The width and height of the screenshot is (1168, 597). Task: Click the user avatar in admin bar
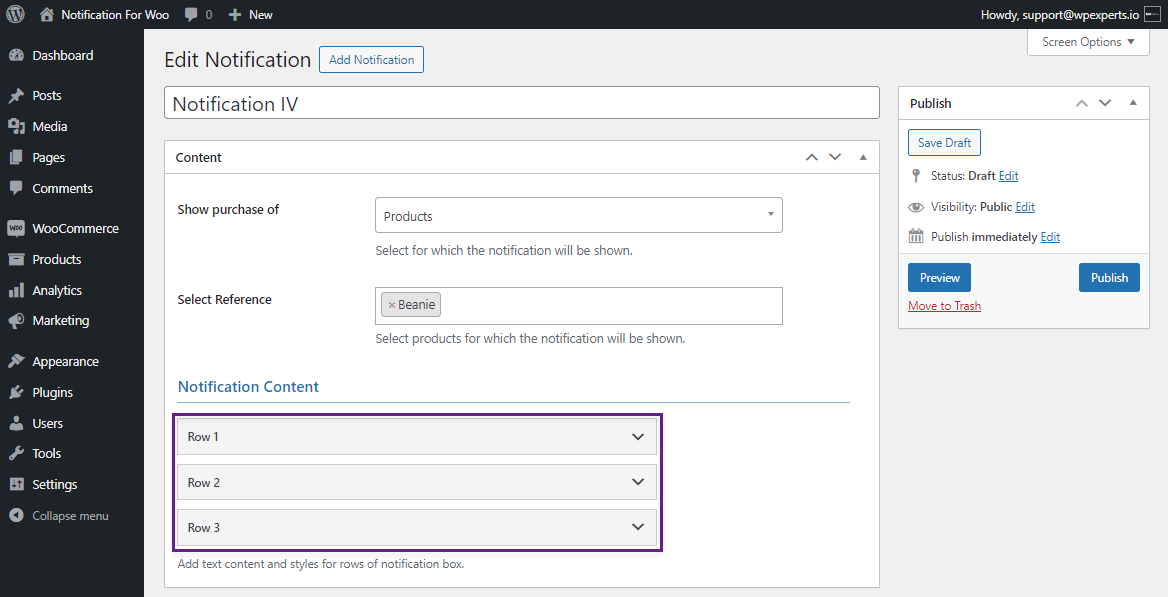1152,14
